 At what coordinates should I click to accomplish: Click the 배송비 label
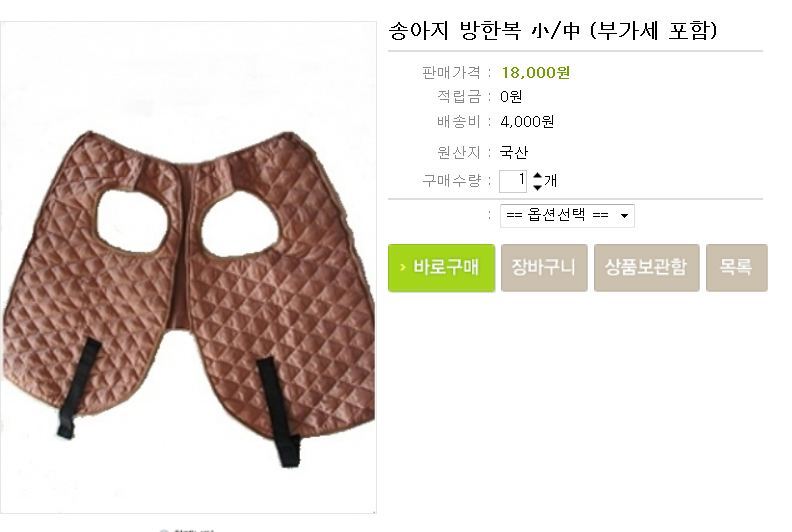[459, 122]
